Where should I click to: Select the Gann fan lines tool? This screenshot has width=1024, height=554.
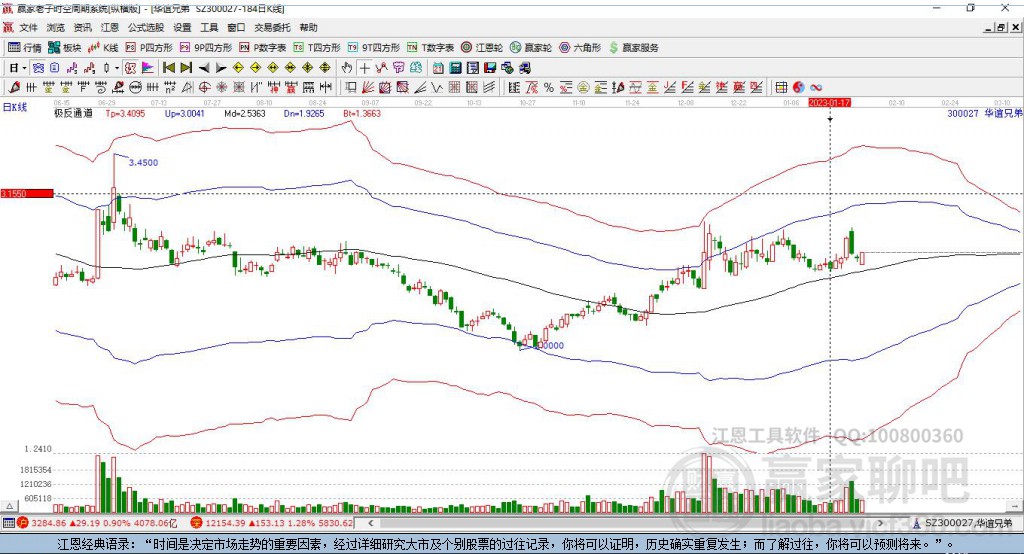tap(368, 88)
